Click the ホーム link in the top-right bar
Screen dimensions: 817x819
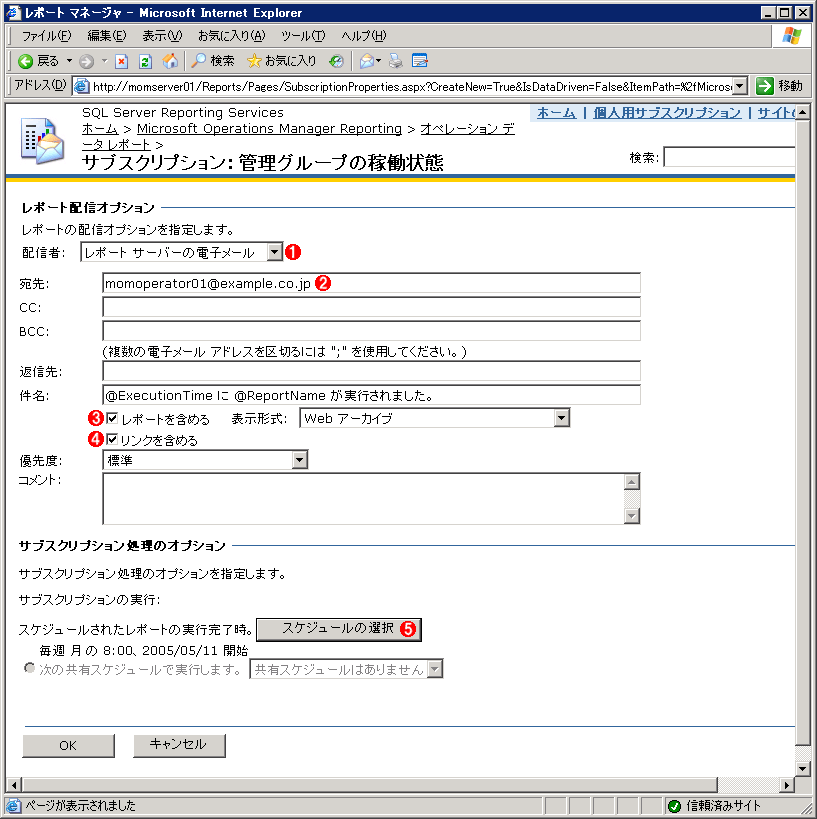pos(556,113)
